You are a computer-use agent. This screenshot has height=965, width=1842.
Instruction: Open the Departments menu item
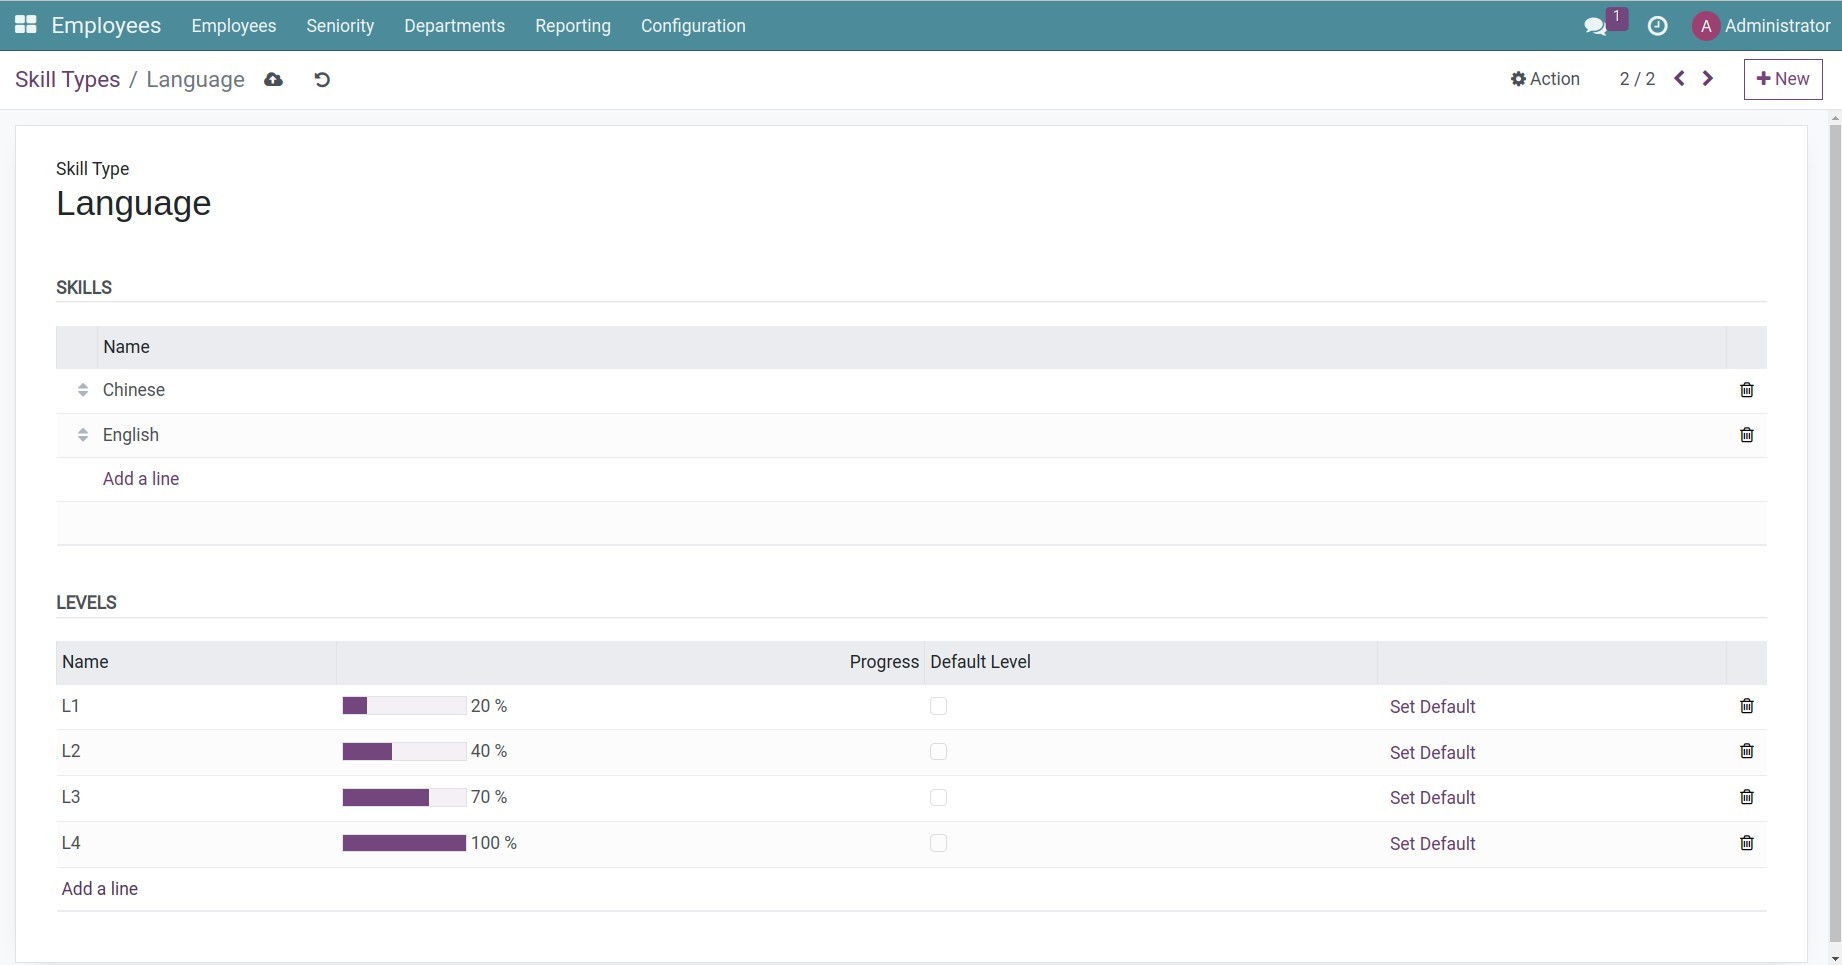pos(454,26)
